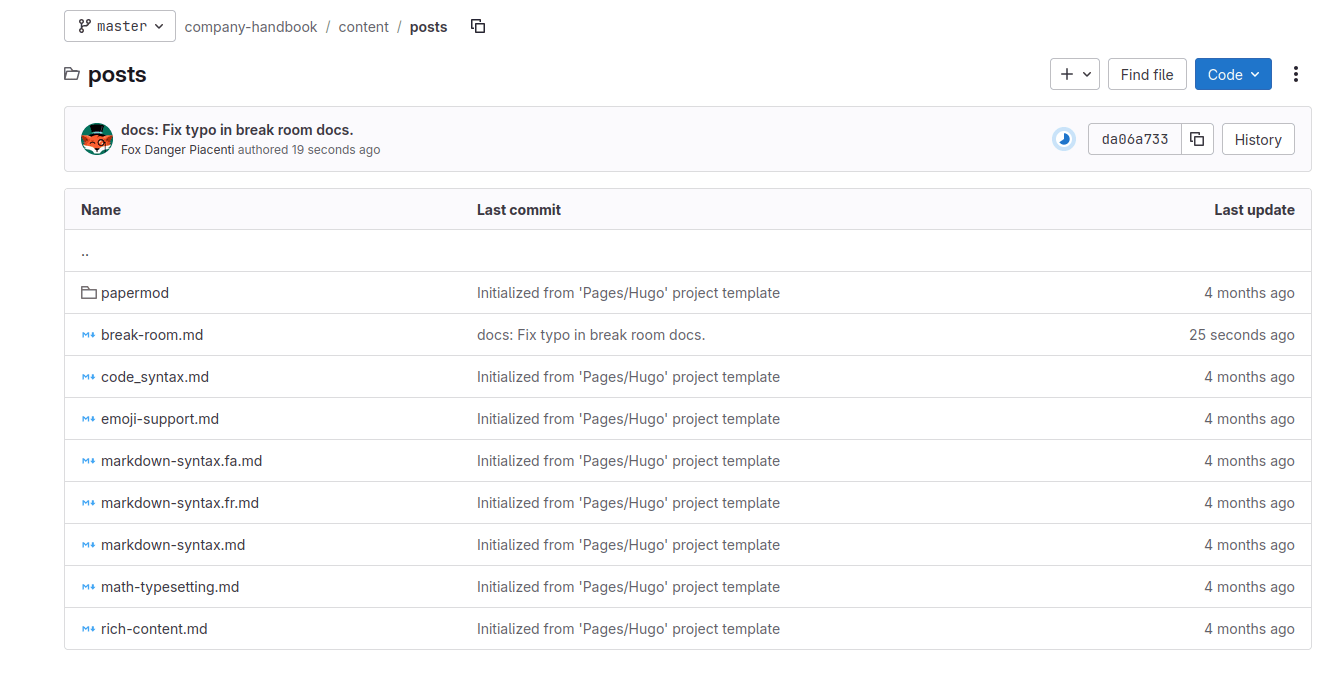1336x676 pixels.
Task: Click the Find file button
Action: [1147, 73]
